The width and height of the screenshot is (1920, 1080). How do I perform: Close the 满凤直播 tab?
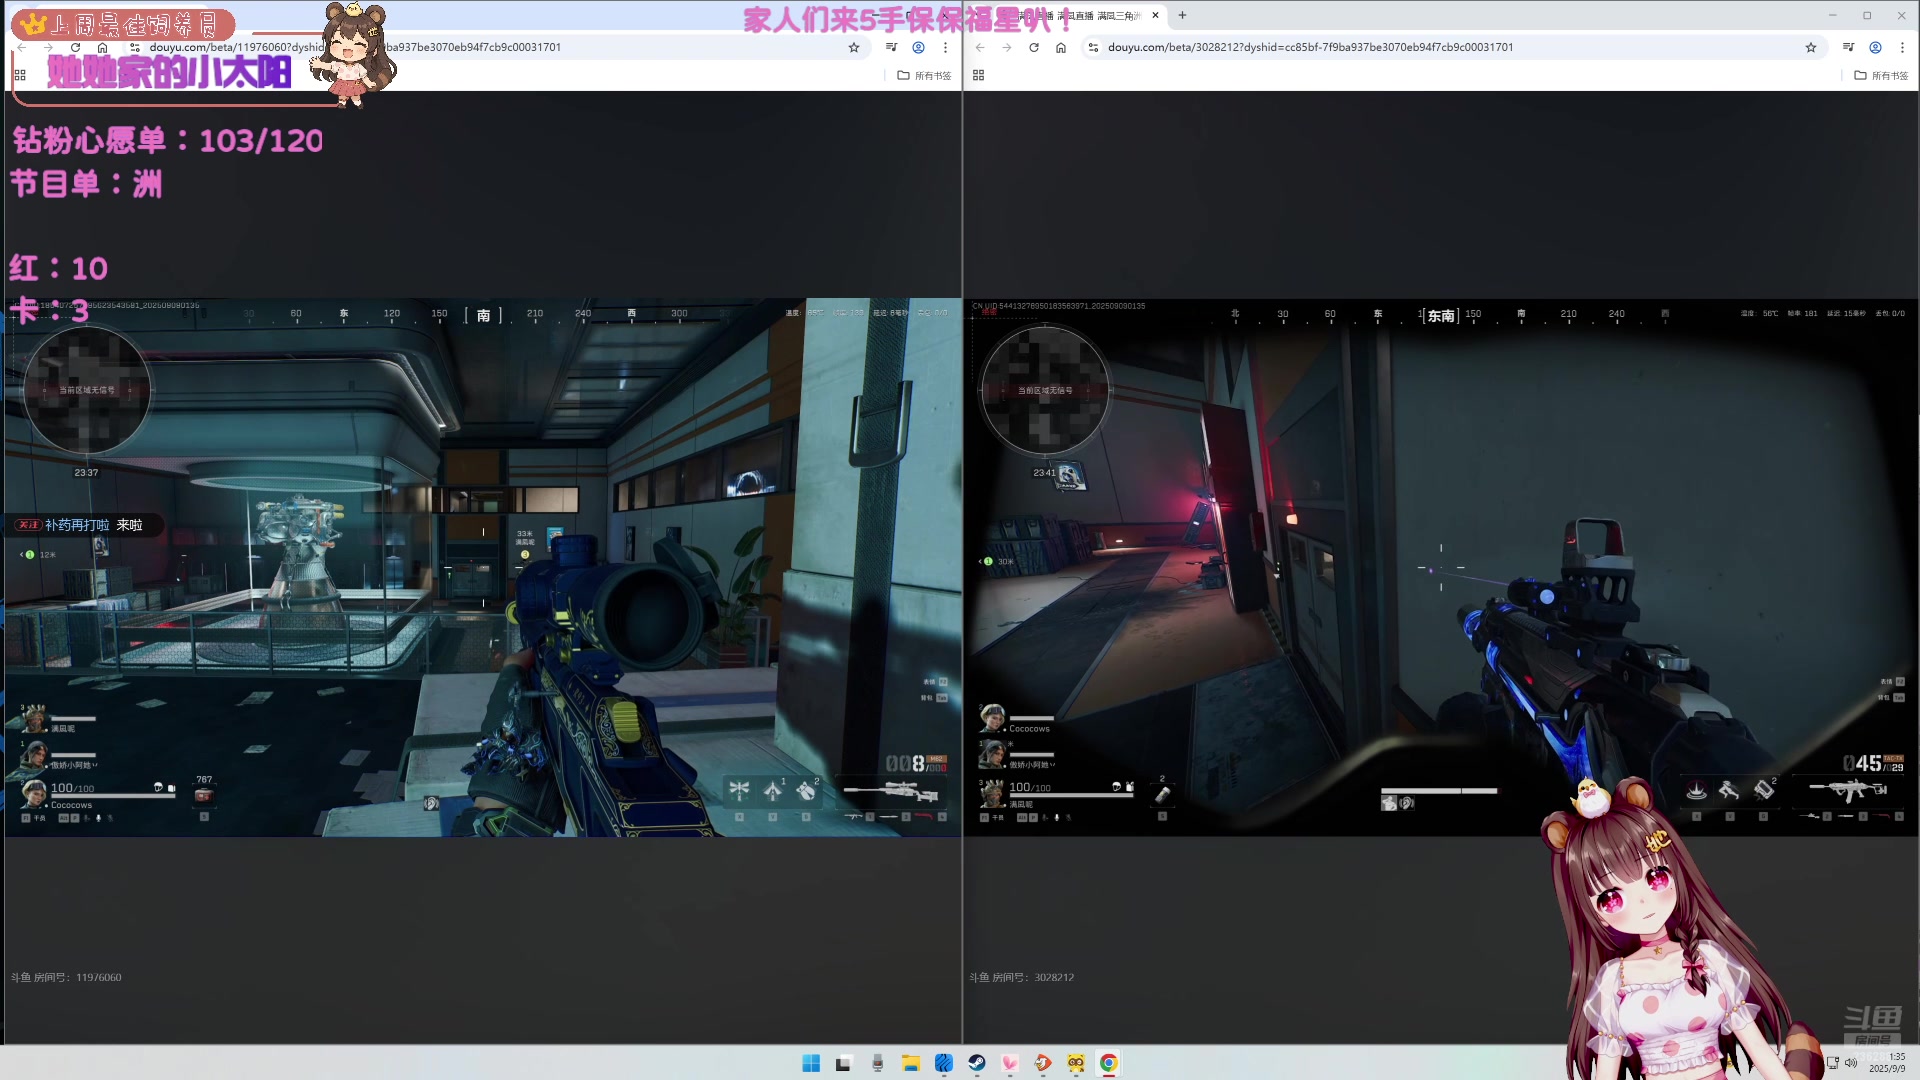click(x=1155, y=15)
